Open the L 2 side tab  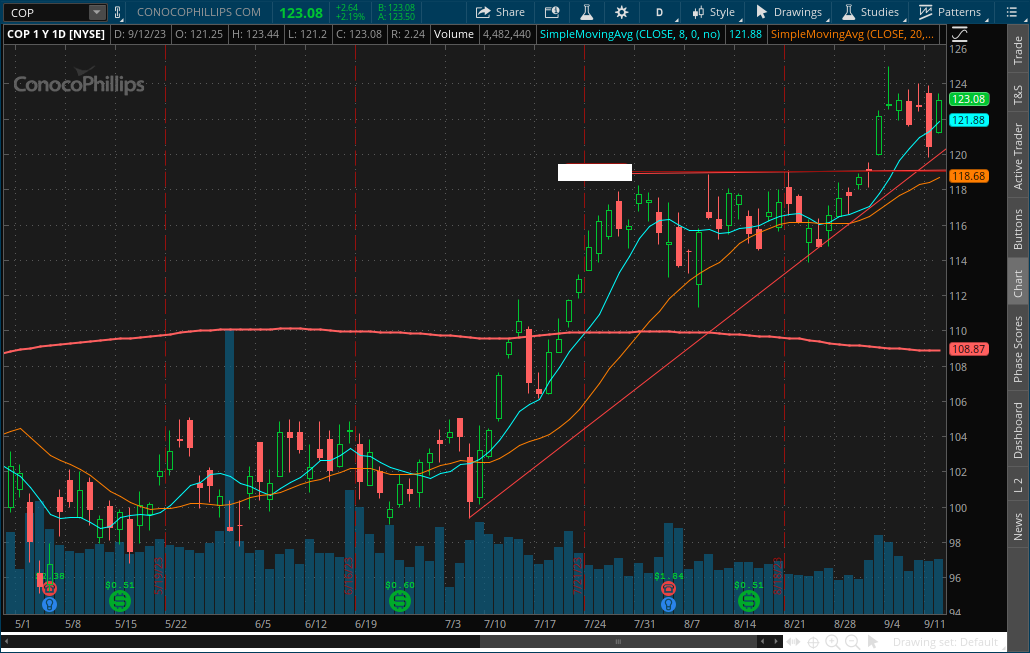point(1018,485)
